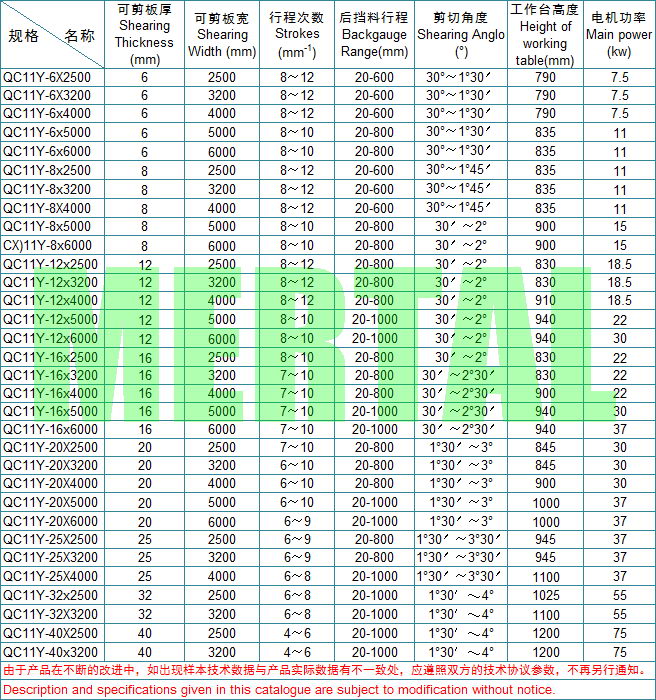Select model QC11Y-6x6000

[x=47, y=151]
